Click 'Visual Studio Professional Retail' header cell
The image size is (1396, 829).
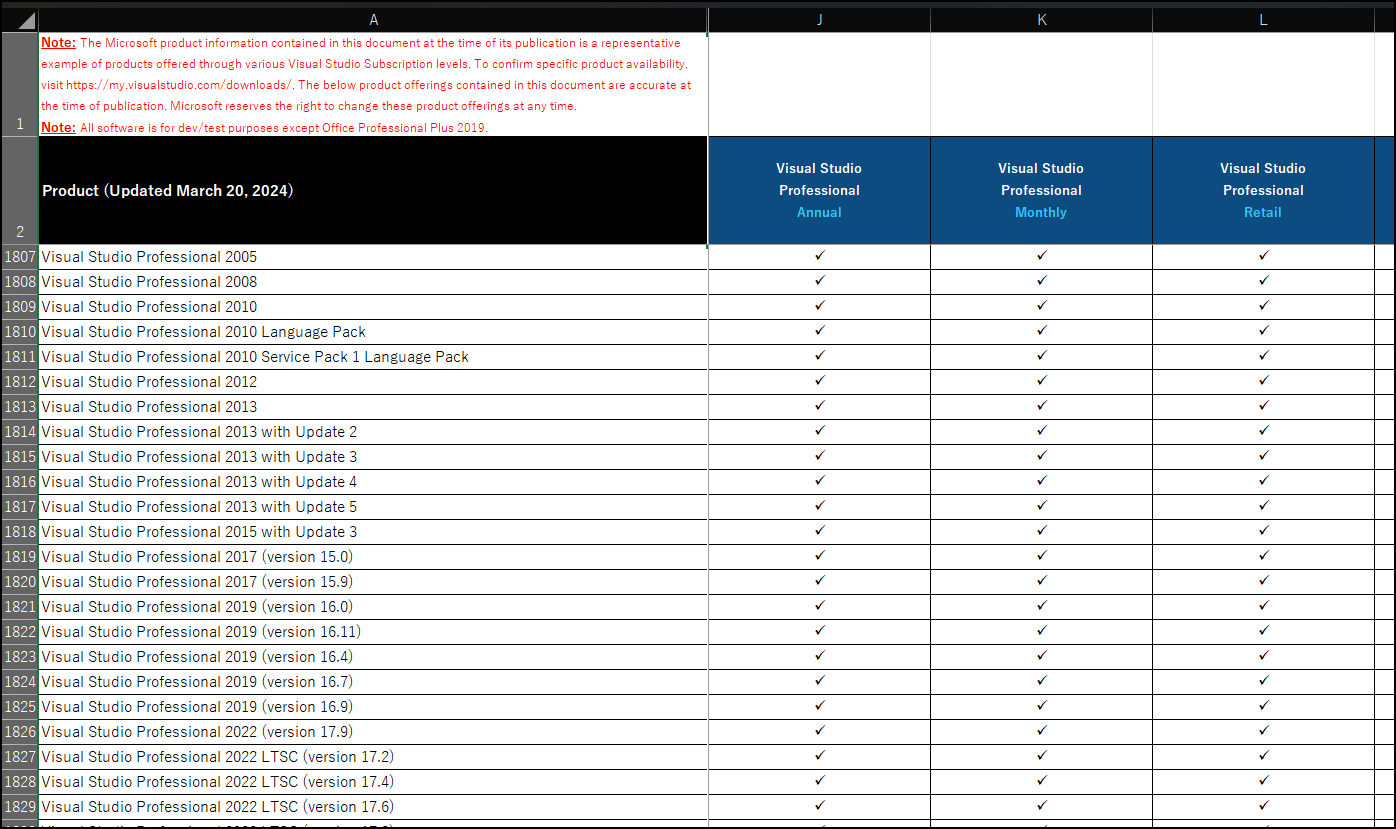click(1263, 190)
